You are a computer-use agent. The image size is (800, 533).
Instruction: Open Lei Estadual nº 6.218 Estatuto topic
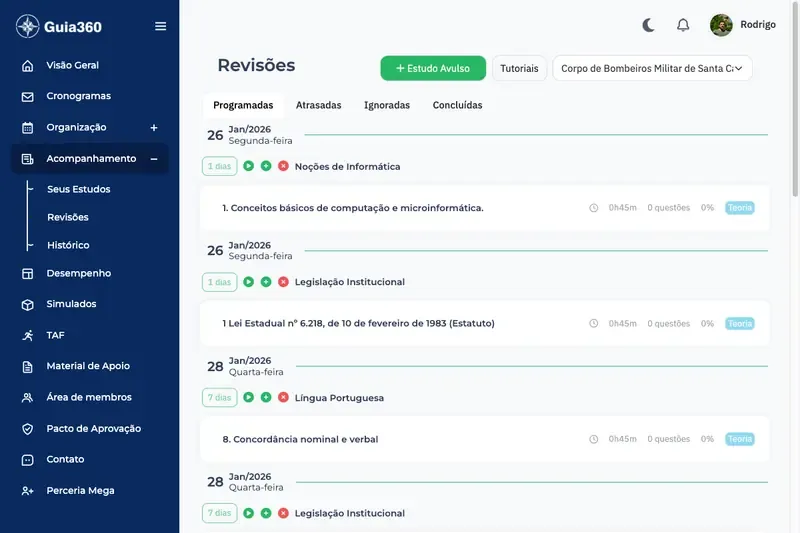[358, 323]
